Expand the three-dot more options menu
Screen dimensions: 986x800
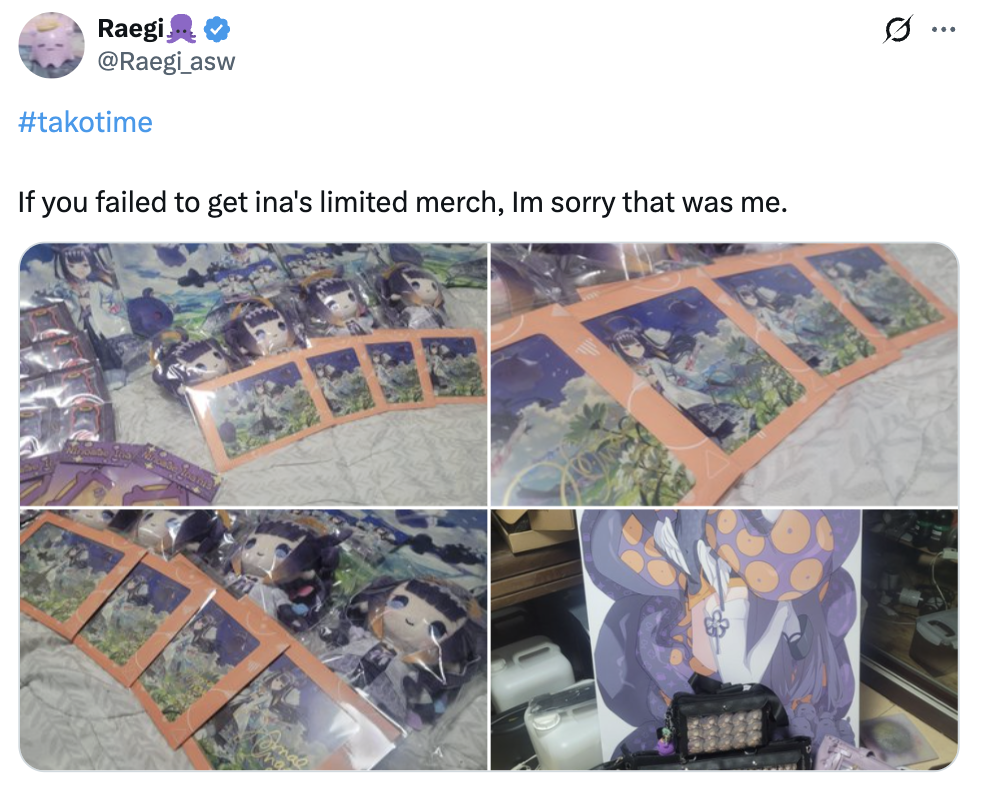(943, 29)
